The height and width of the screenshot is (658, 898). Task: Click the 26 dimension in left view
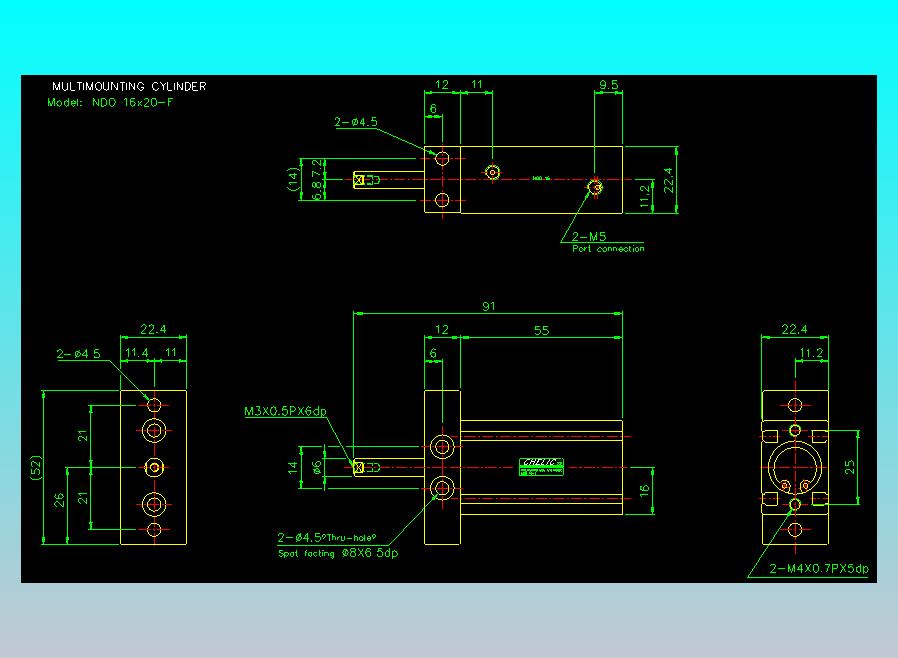[x=59, y=501]
